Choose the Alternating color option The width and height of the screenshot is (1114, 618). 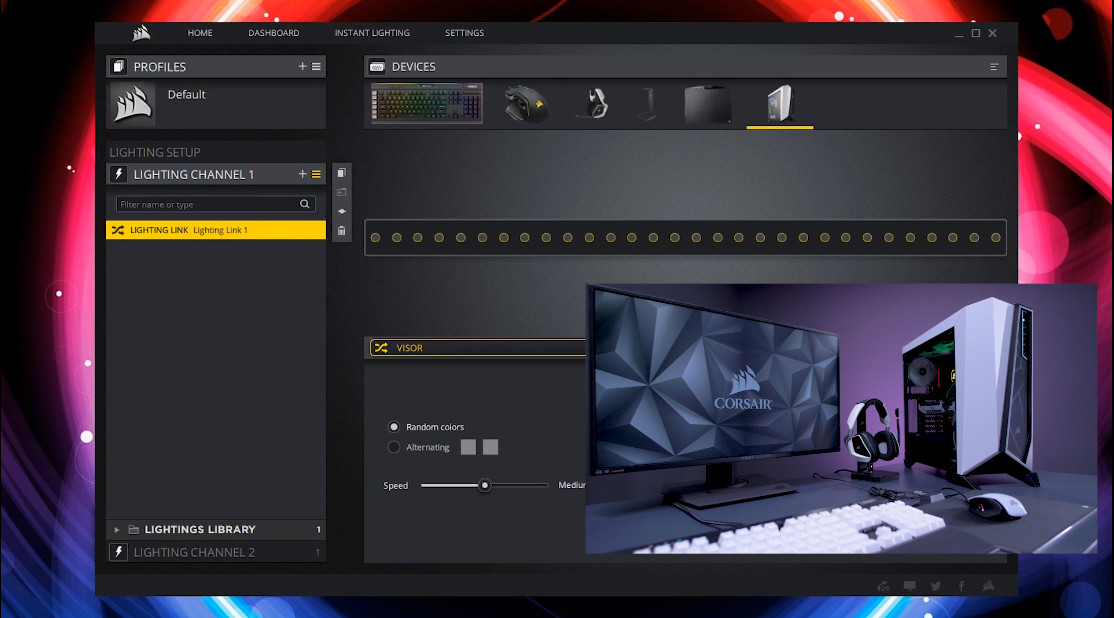coord(394,447)
